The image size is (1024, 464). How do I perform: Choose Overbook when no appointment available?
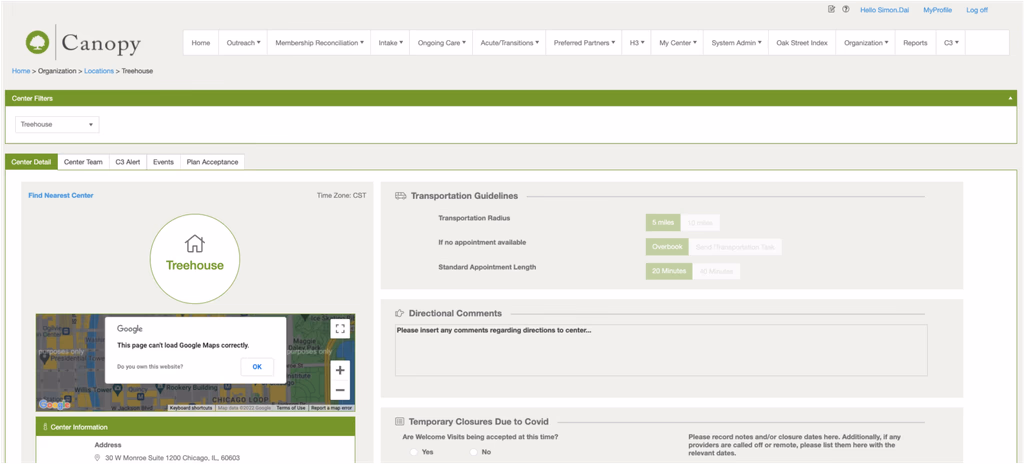667,247
